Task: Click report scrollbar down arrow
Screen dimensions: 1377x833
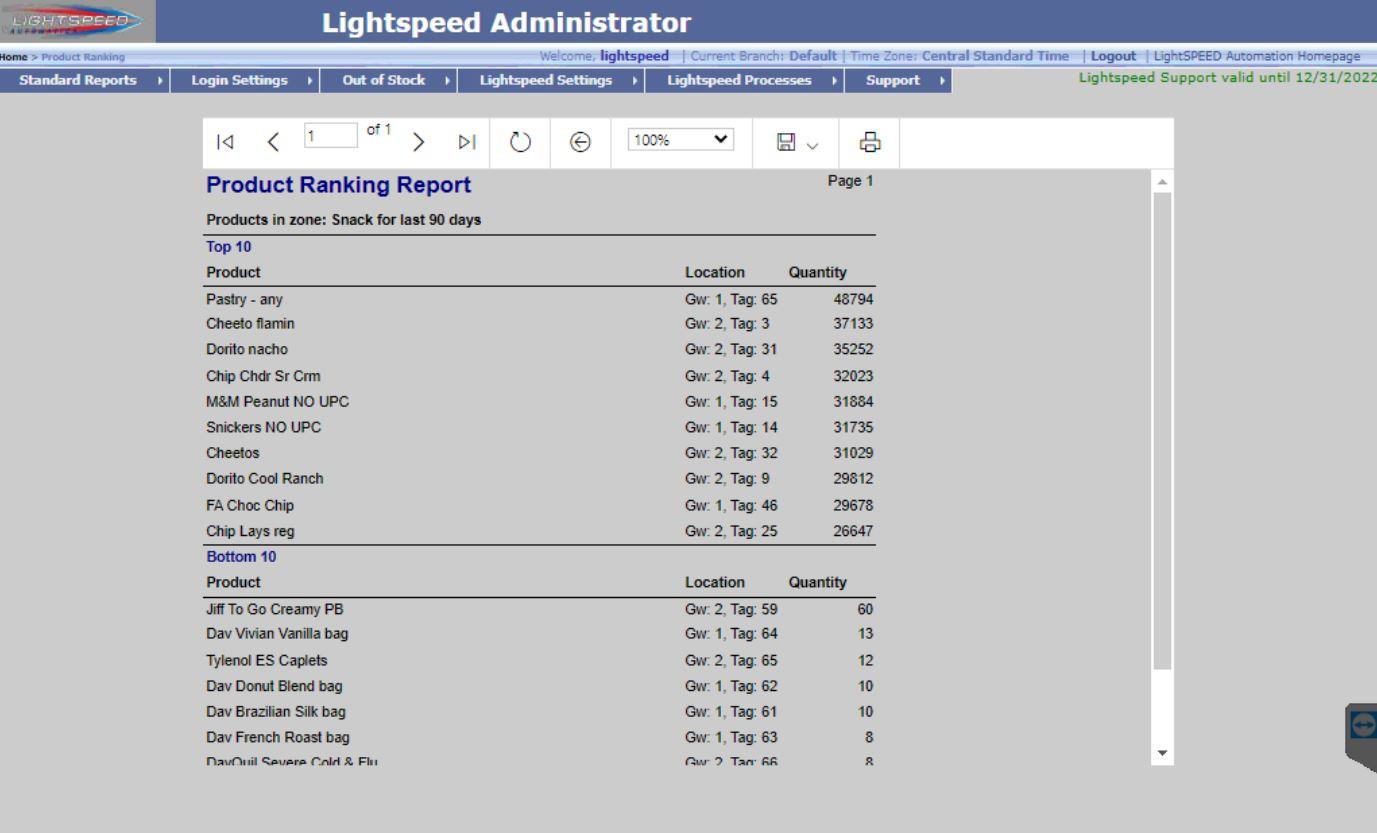Action: 1161,751
